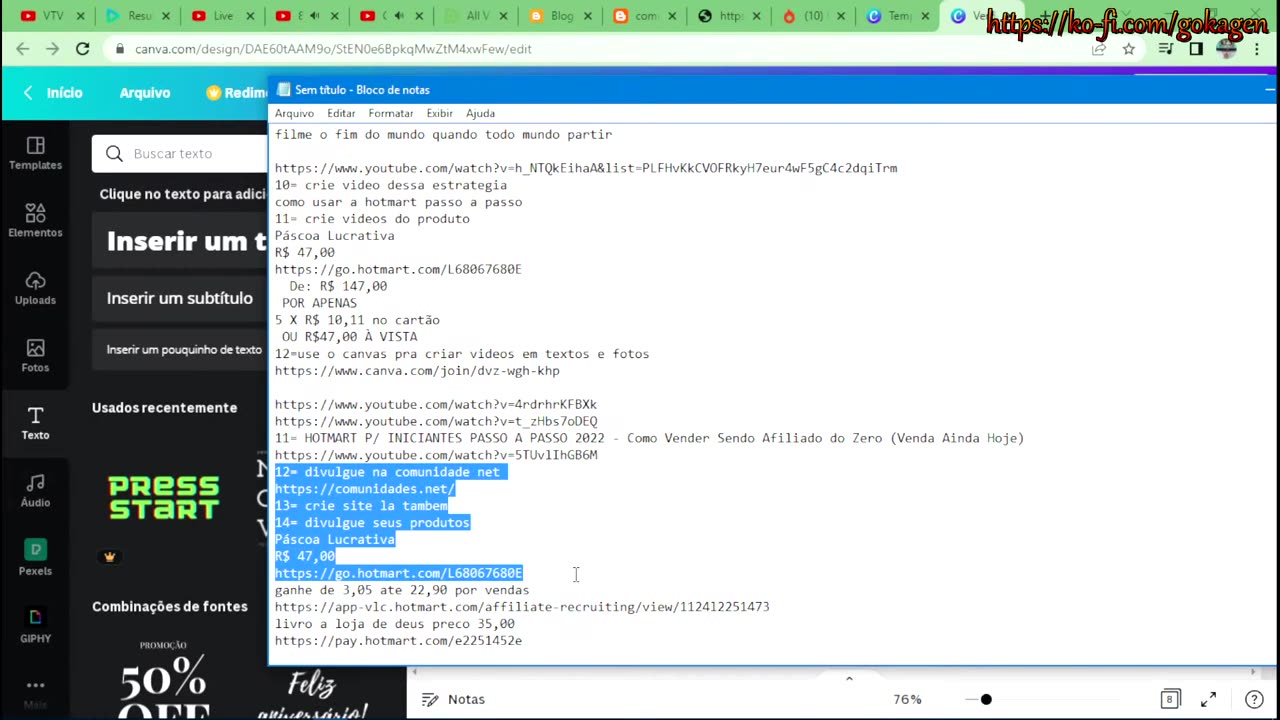Click the Chrome address bar URL
The width and height of the screenshot is (1280, 720).
333,49
